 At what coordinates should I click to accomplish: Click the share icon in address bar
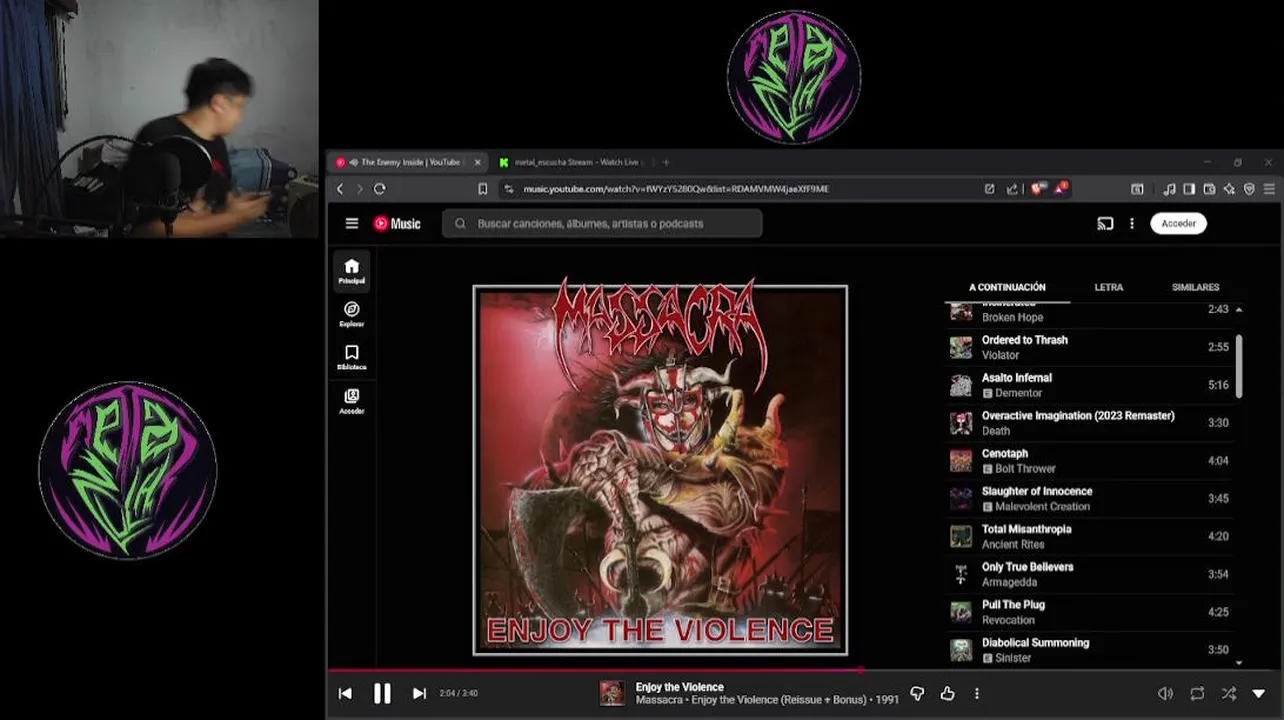coord(1012,189)
